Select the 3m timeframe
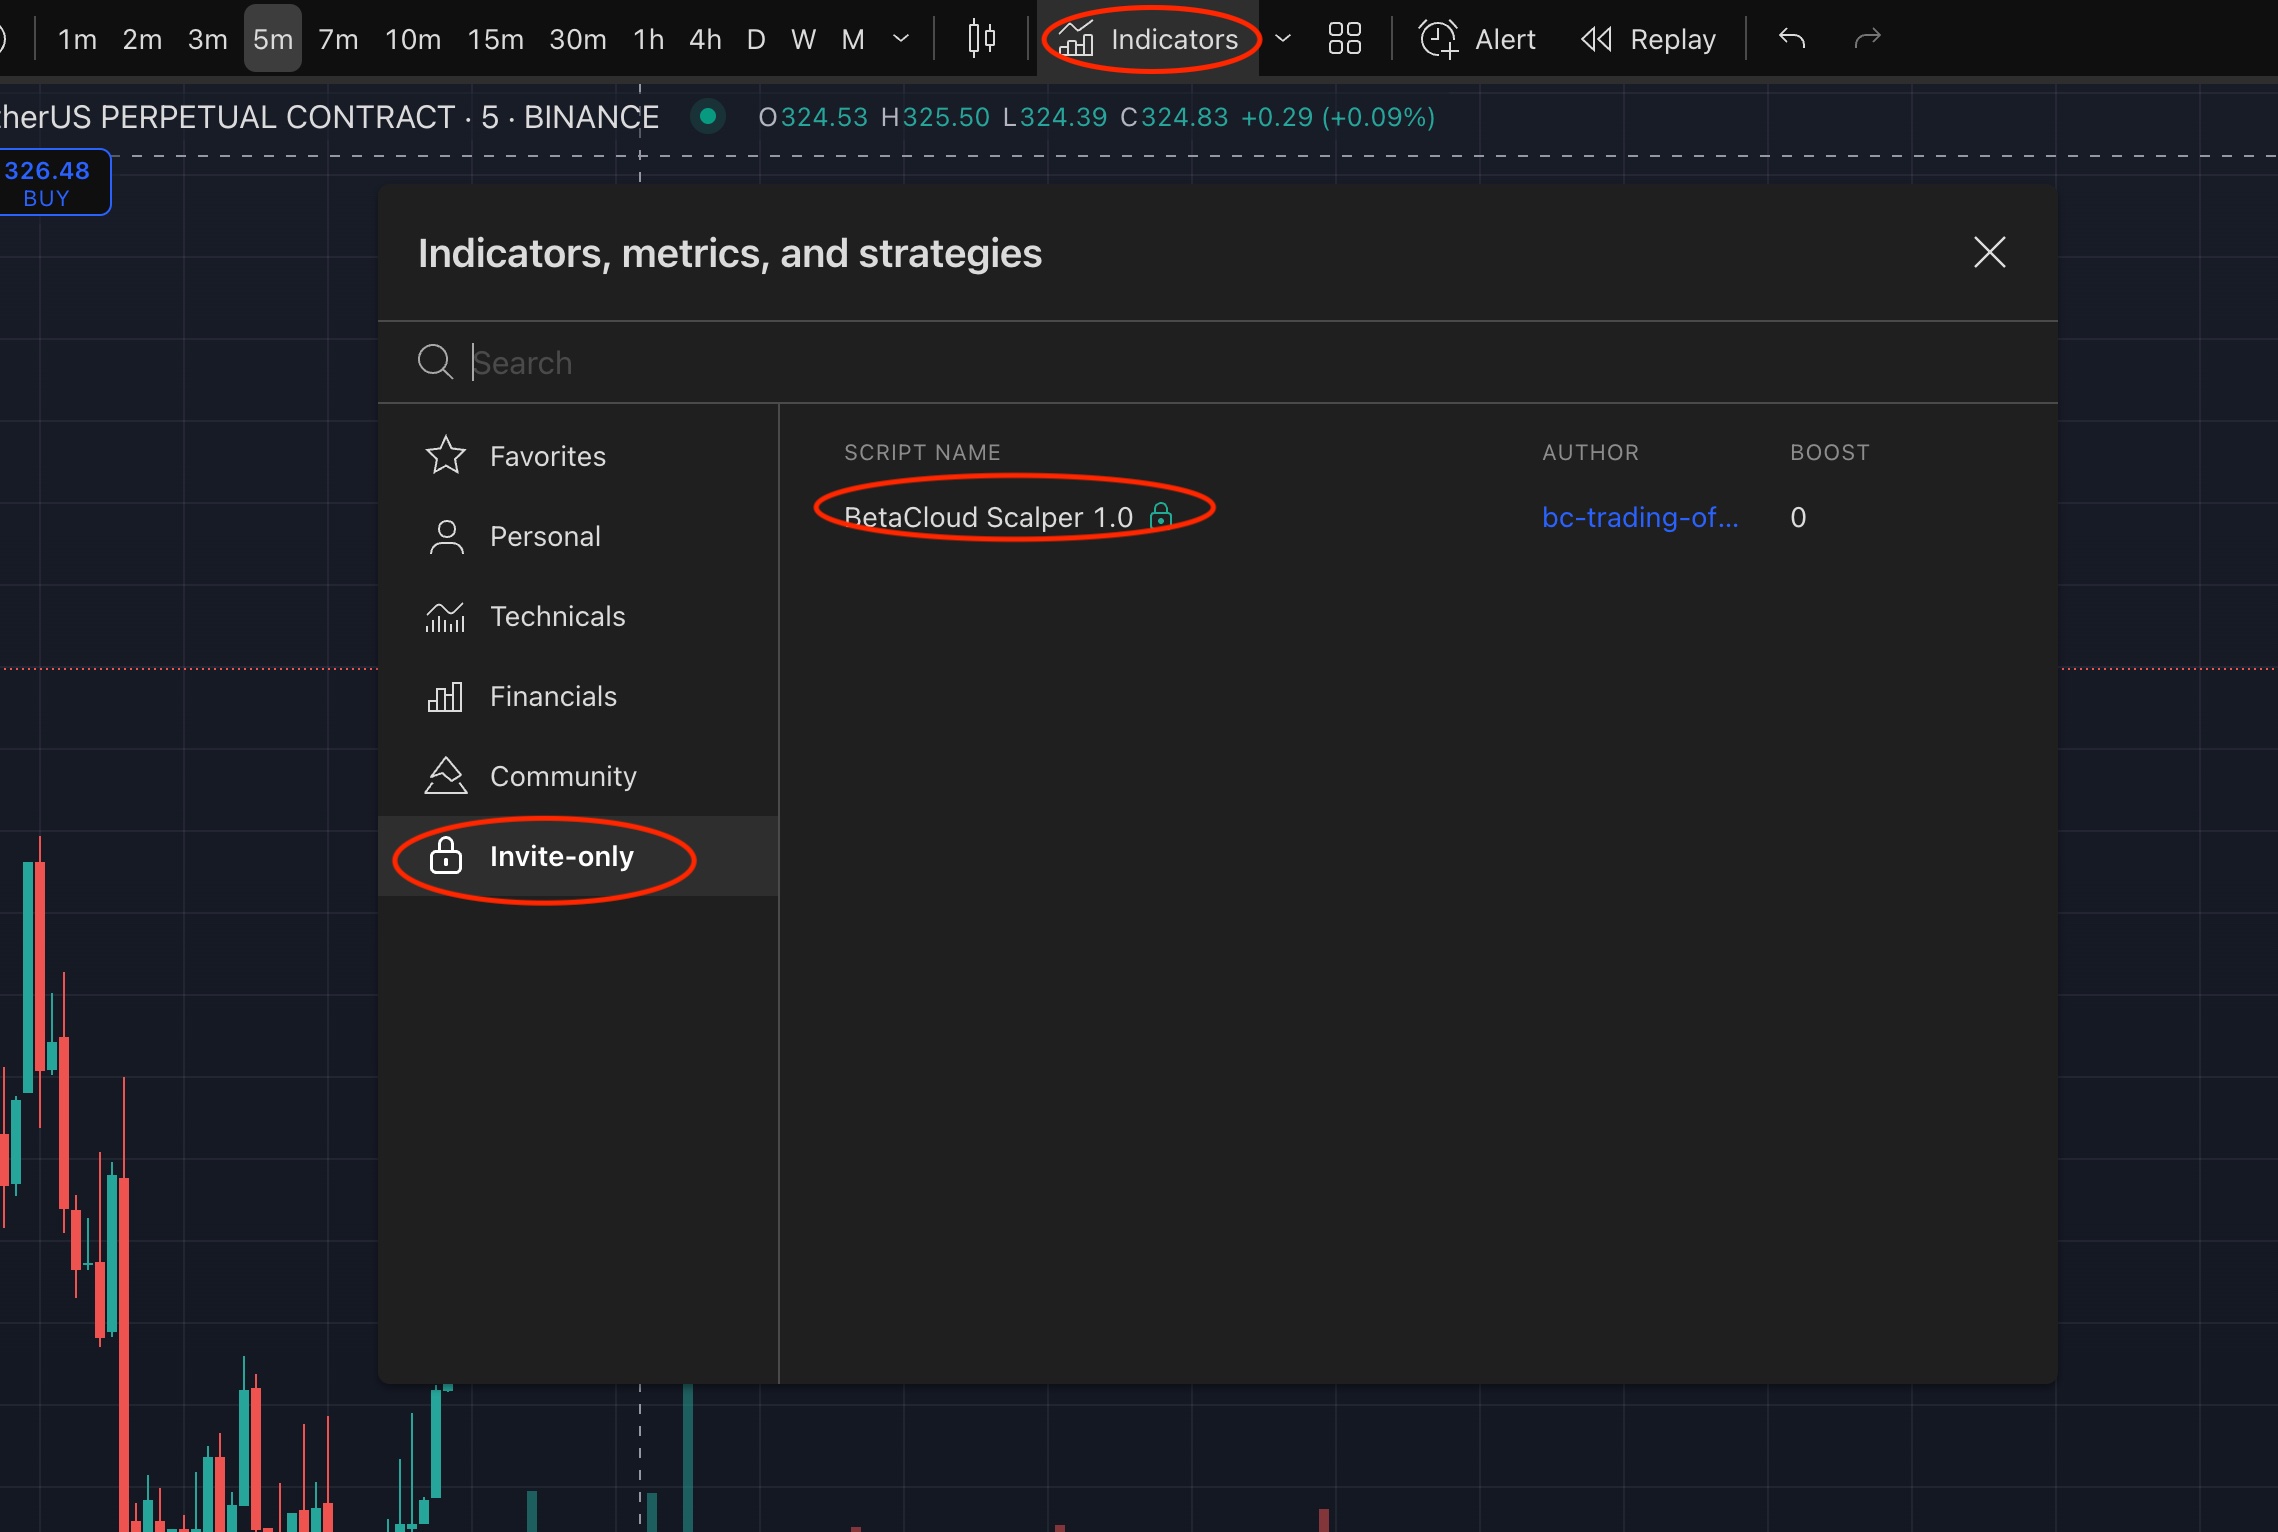 (x=207, y=39)
